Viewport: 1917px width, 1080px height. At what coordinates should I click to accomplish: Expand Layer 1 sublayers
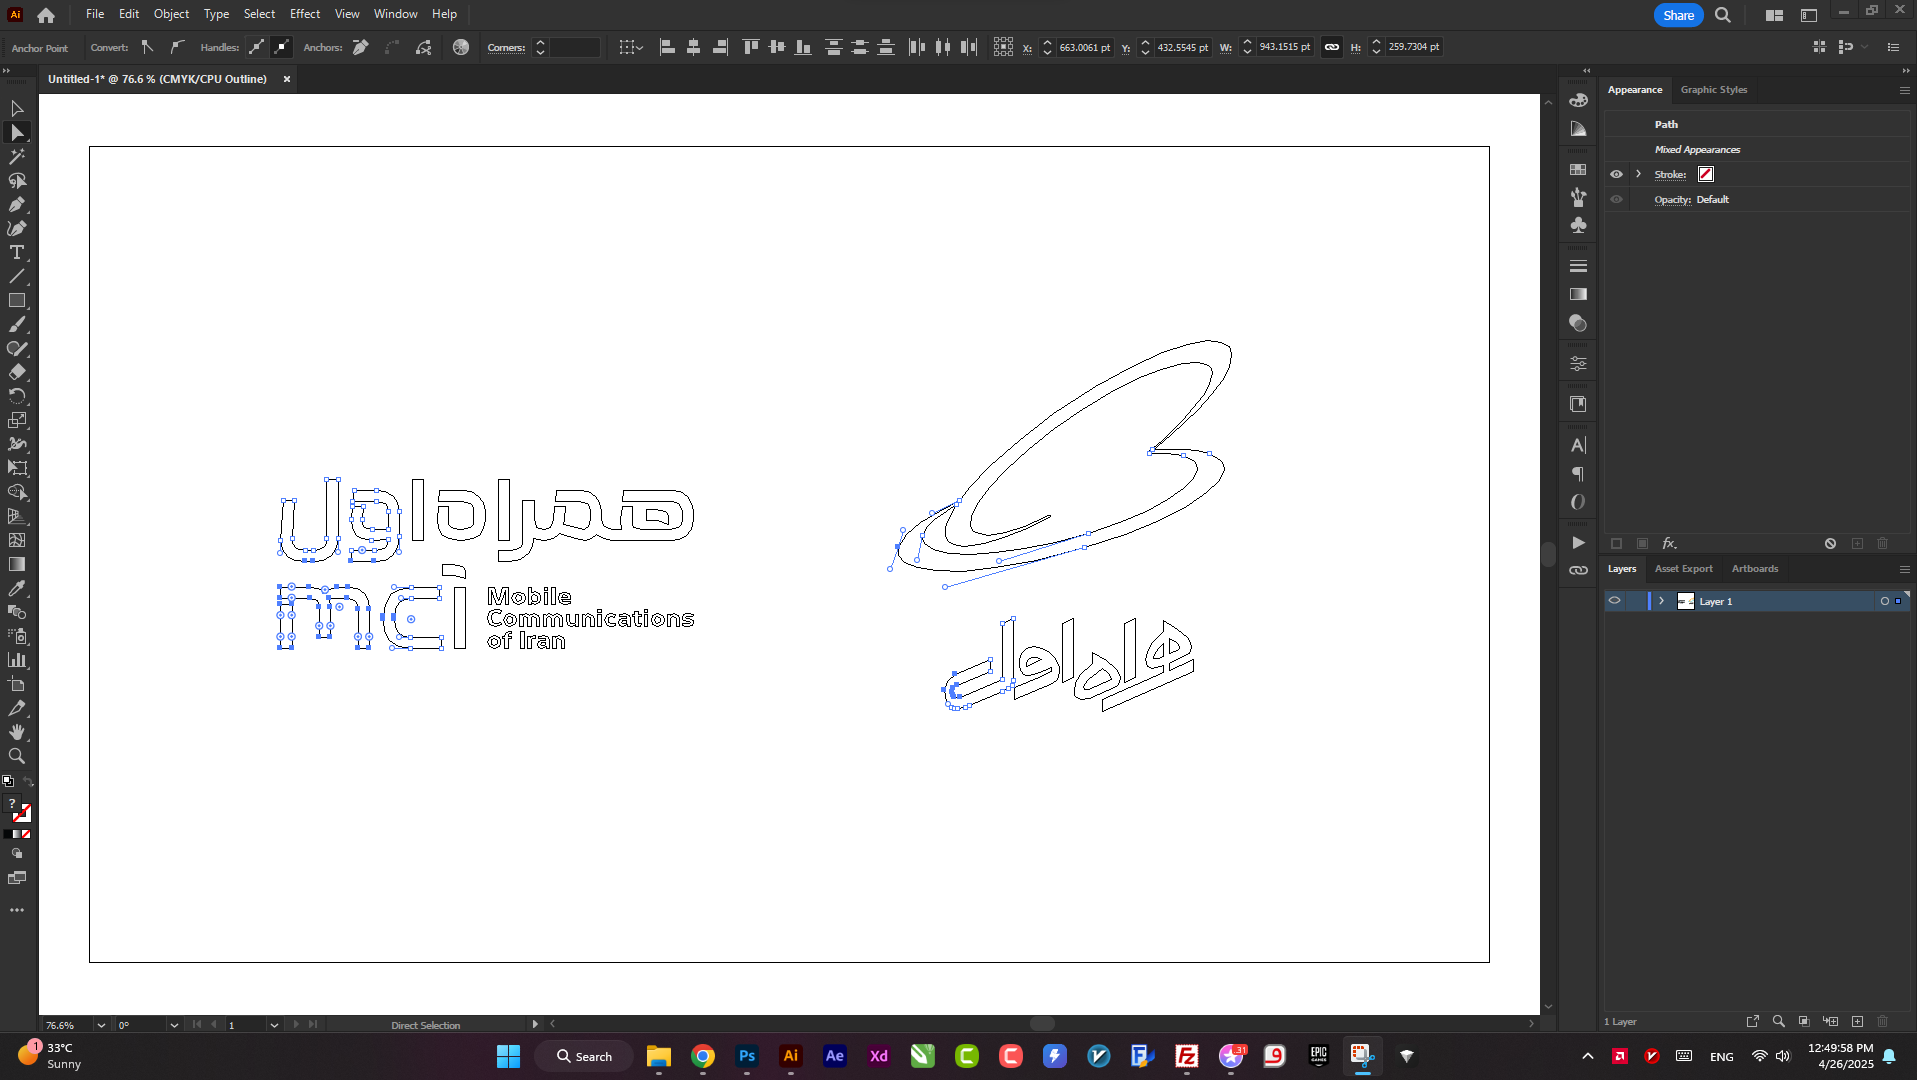pos(1662,601)
